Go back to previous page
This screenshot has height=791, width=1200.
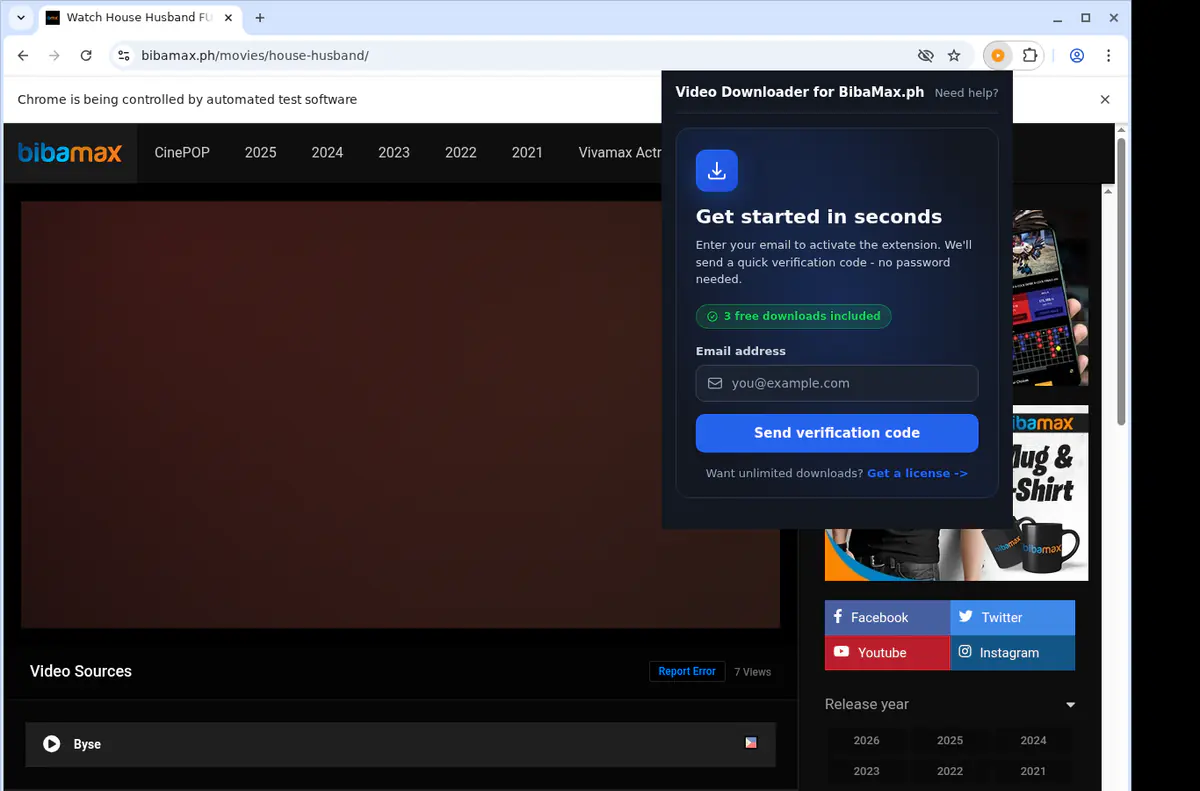[23, 56]
